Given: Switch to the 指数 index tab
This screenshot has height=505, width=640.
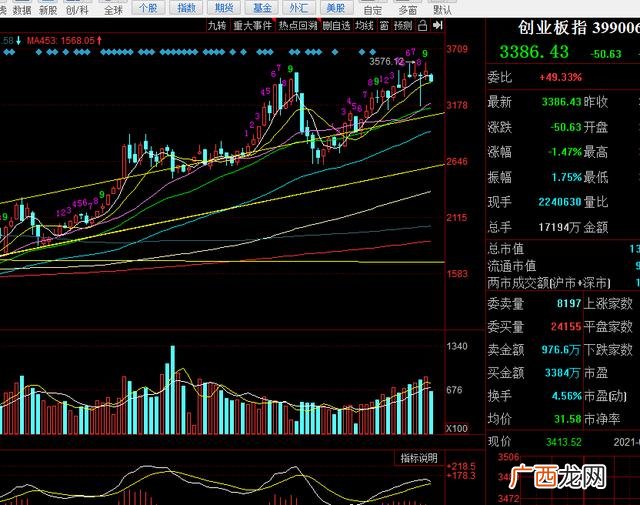Looking at the screenshot, I should (x=187, y=7).
